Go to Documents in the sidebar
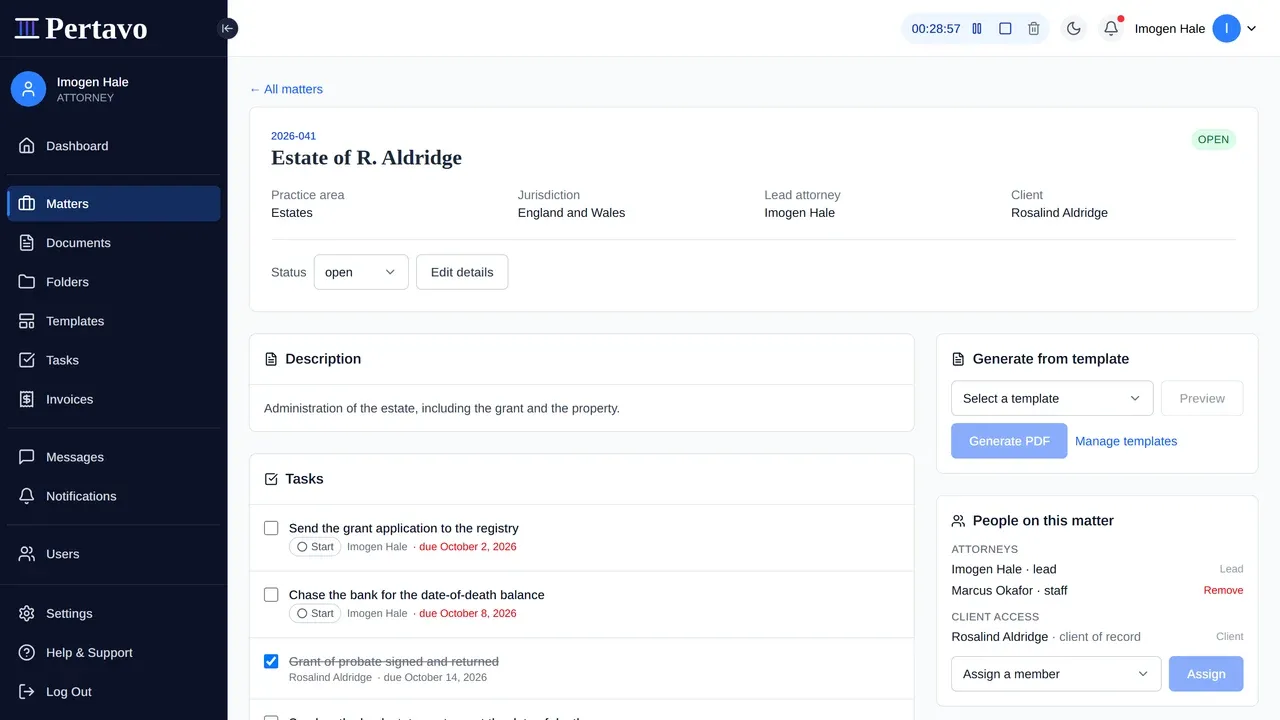The height and width of the screenshot is (720, 1280). point(114,243)
